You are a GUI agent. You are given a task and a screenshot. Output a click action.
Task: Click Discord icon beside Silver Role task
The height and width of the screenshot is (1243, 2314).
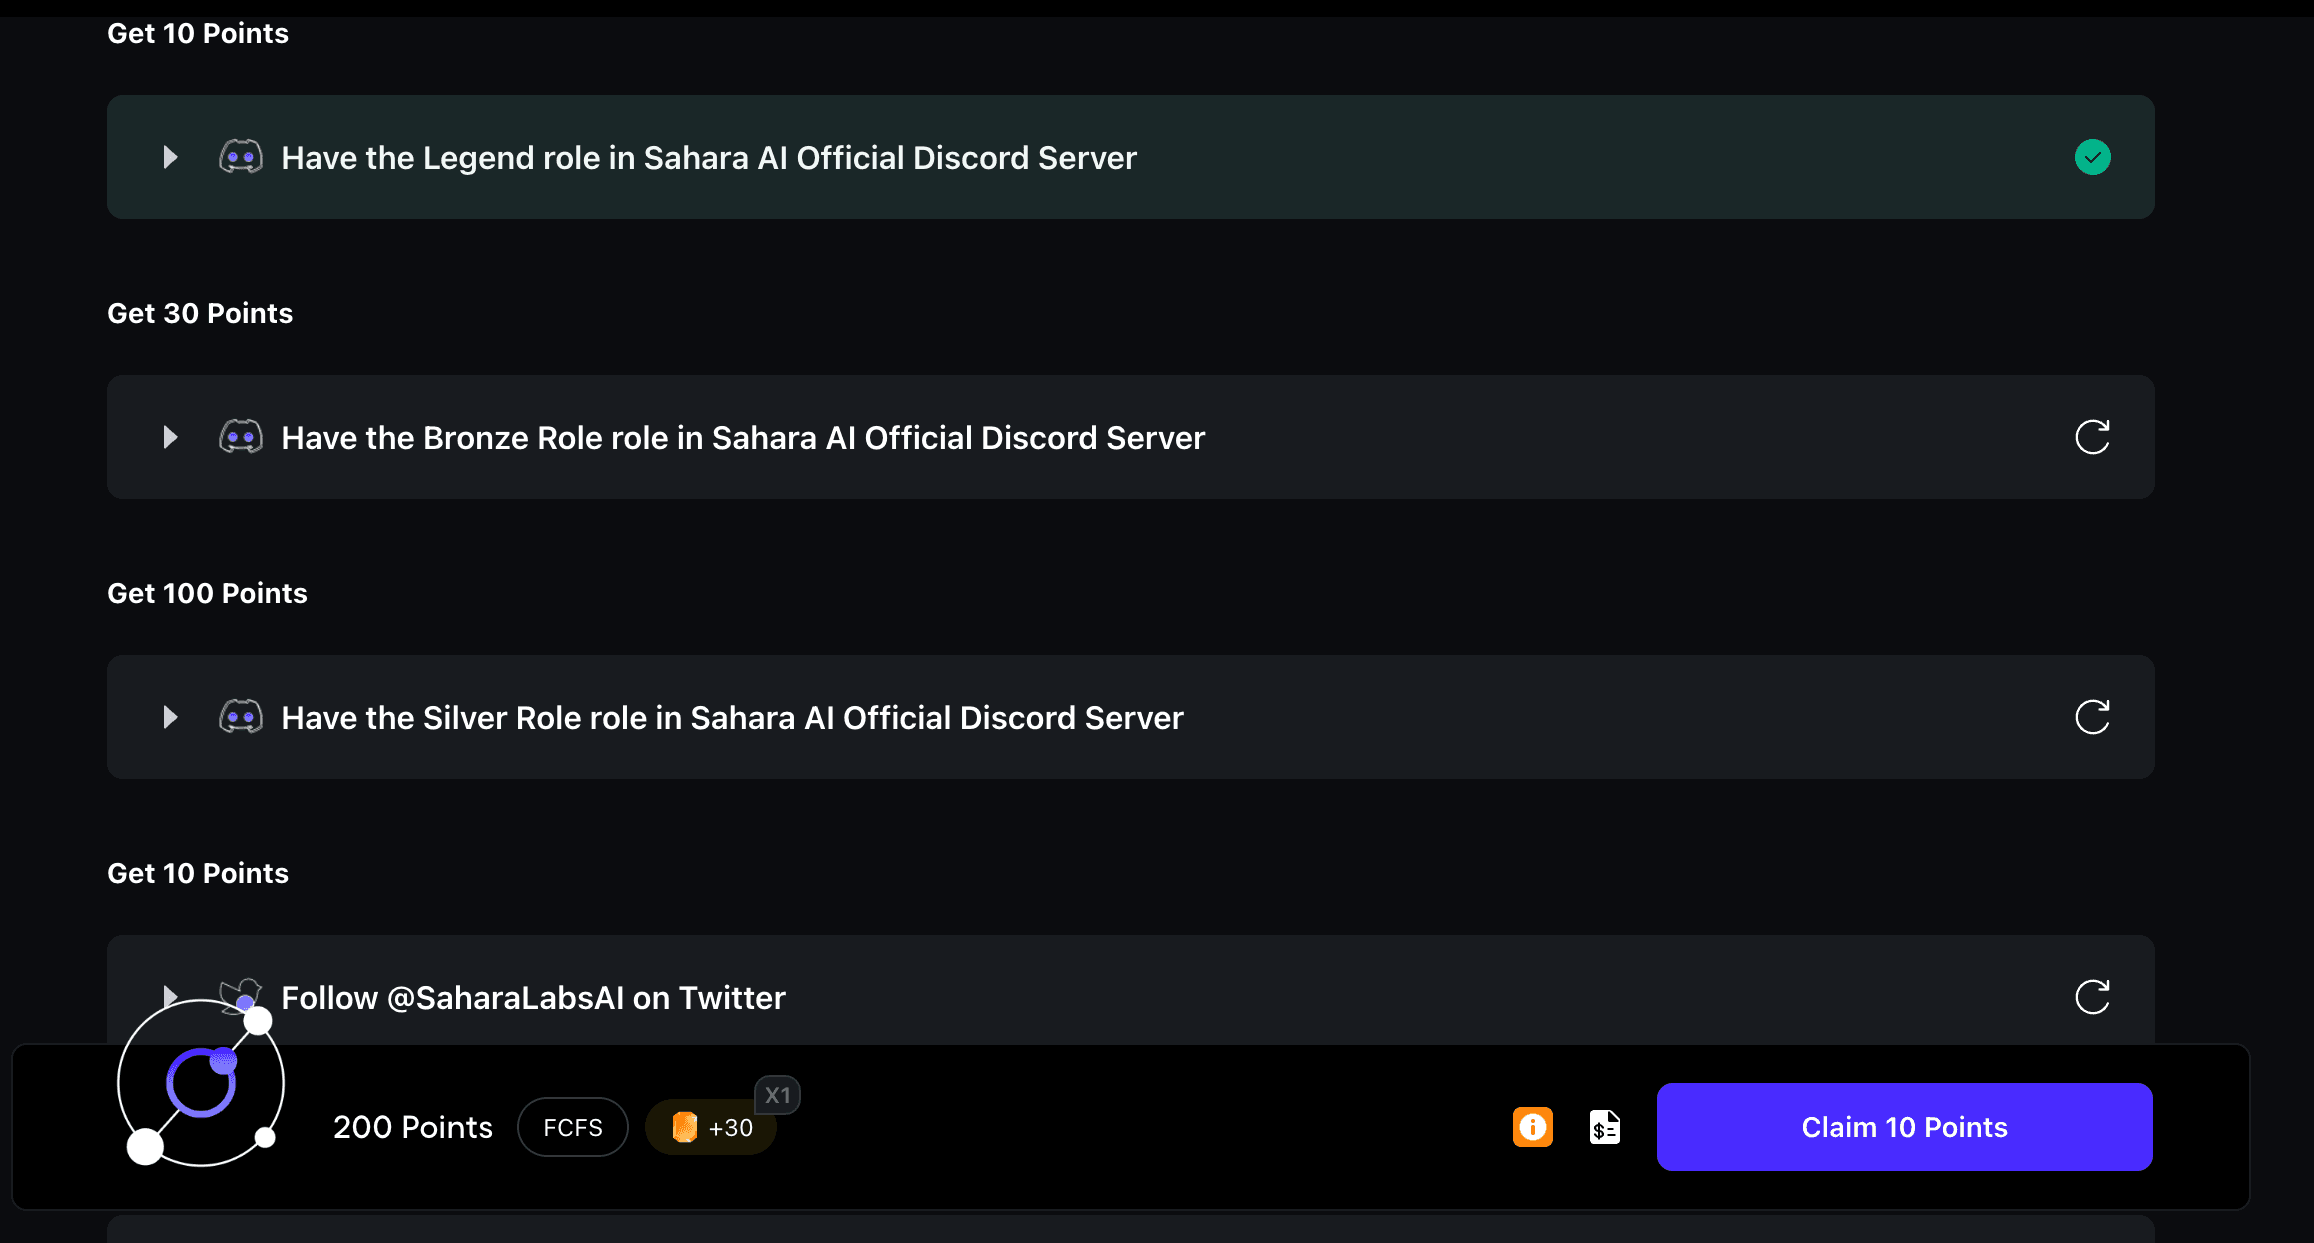point(241,717)
